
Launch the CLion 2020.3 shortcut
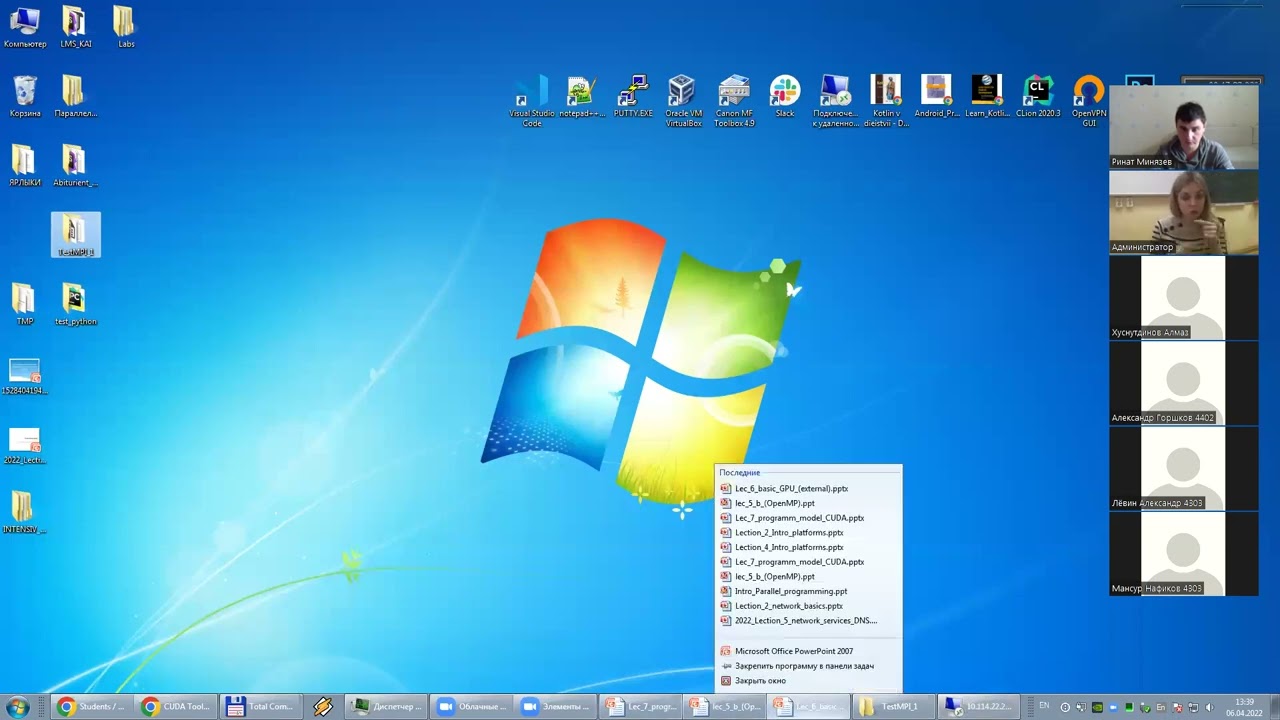[x=1038, y=98]
